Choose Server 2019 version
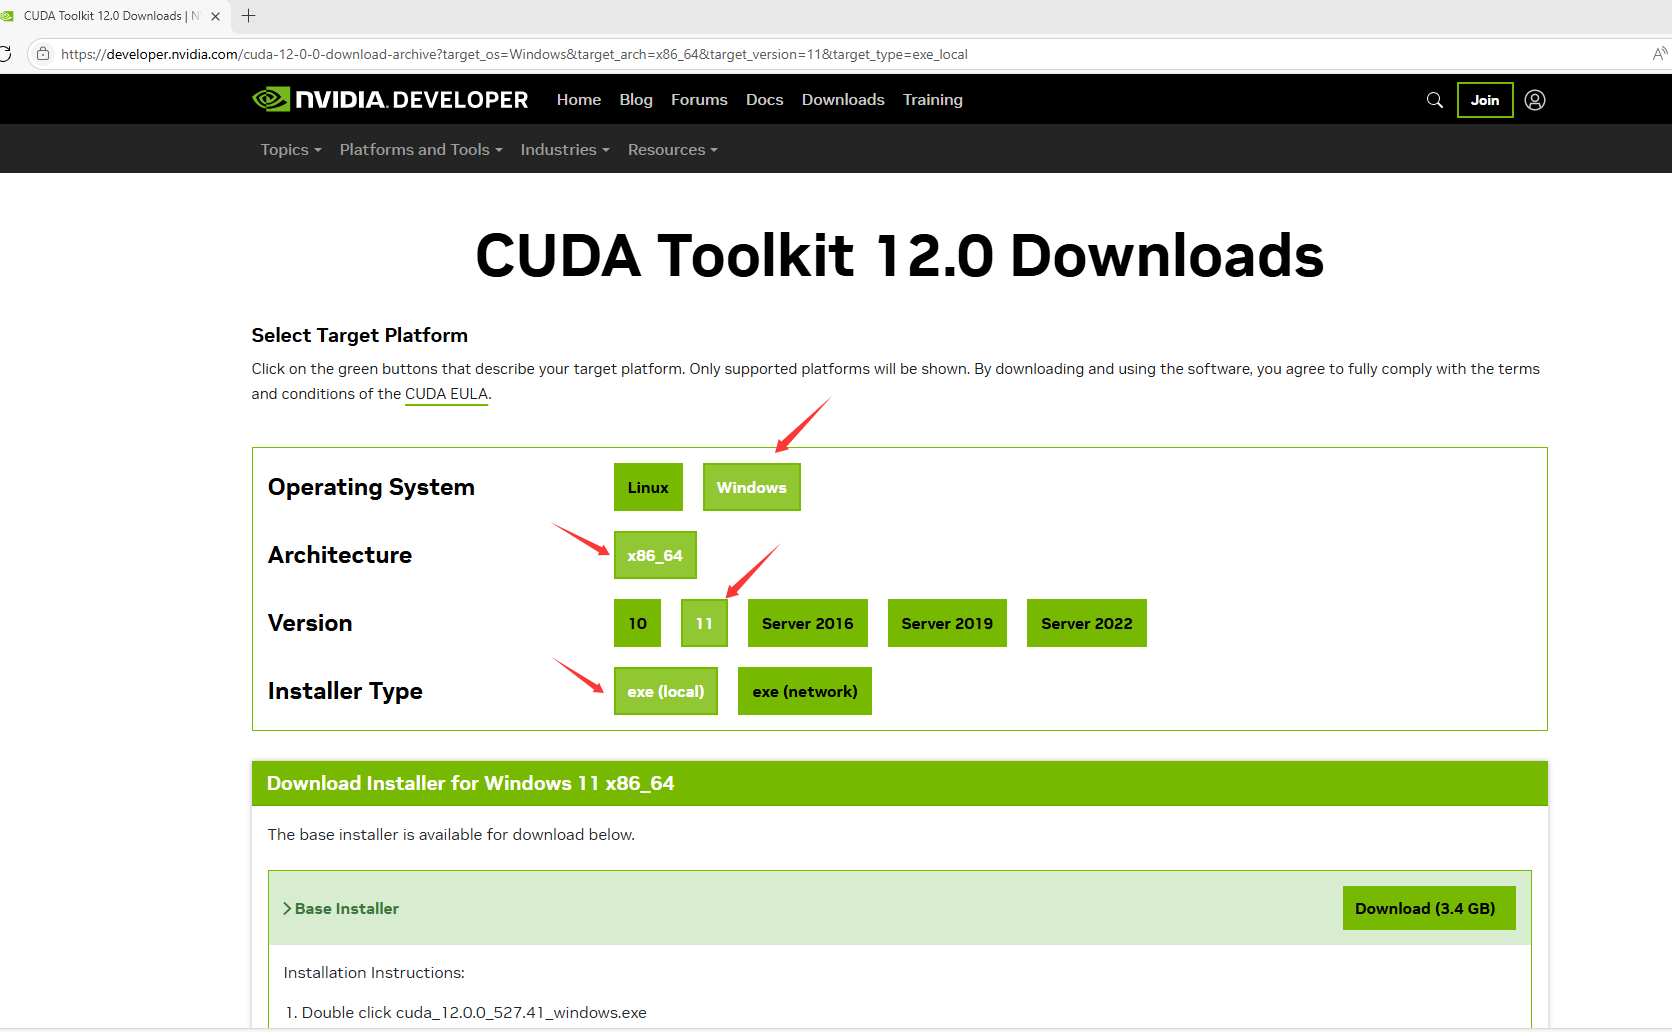The height and width of the screenshot is (1032, 1672). pos(947,623)
